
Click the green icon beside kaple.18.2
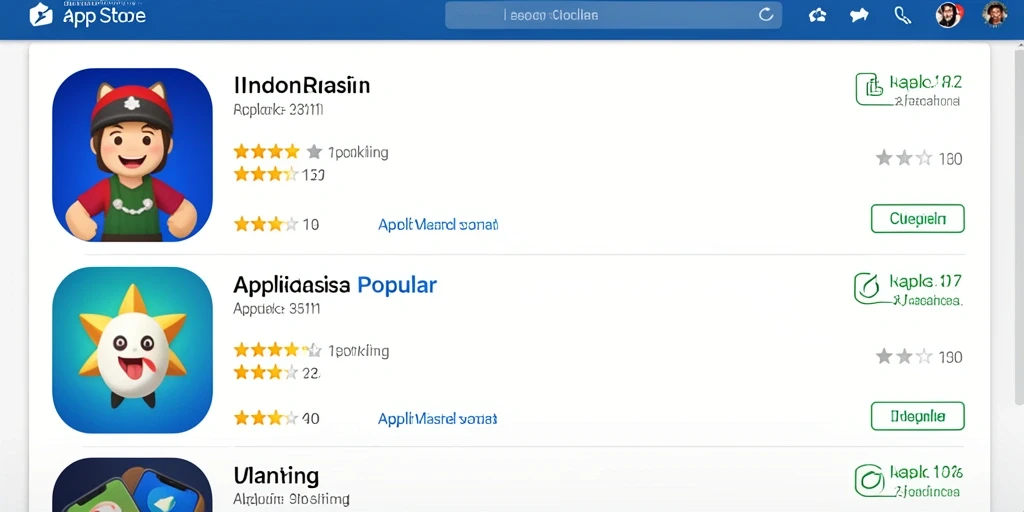871,89
